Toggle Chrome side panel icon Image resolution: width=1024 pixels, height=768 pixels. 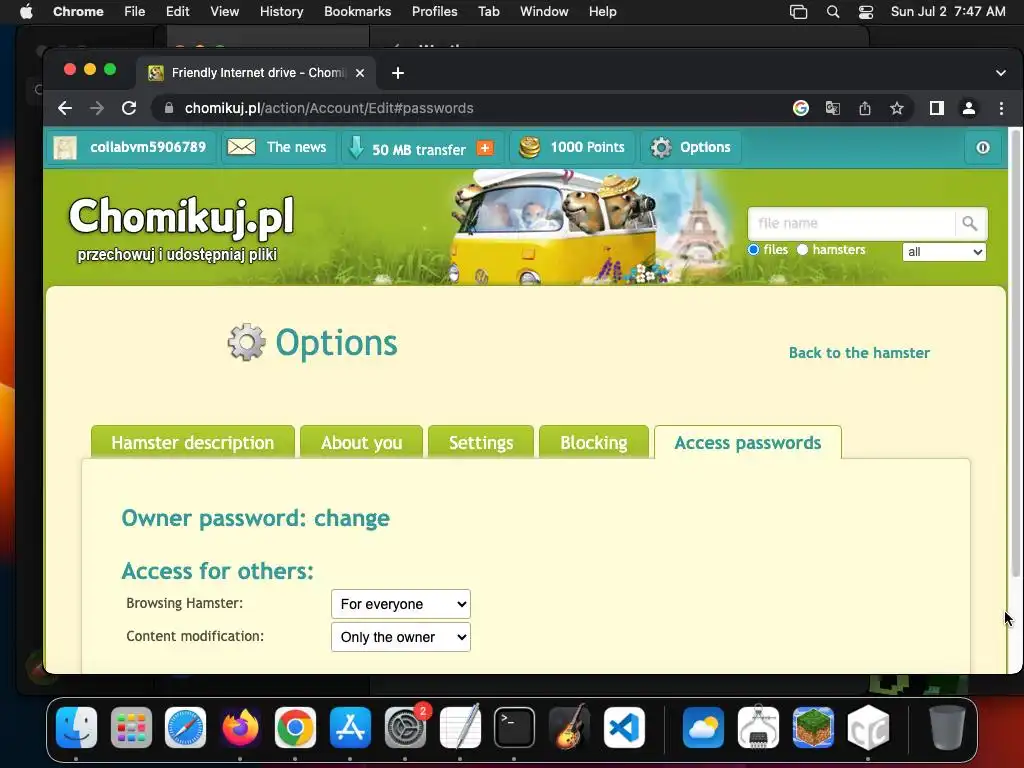point(936,108)
